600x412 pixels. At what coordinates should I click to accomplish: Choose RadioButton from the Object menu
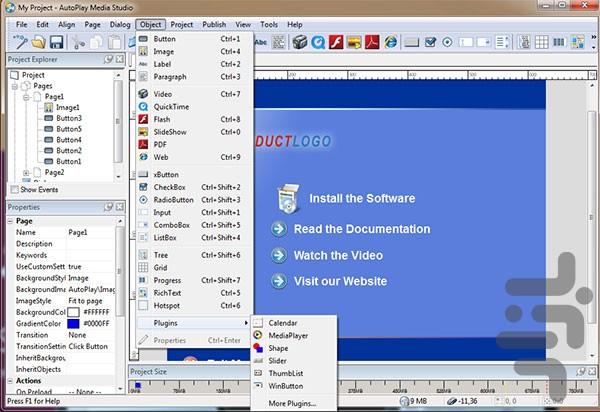pos(195,200)
